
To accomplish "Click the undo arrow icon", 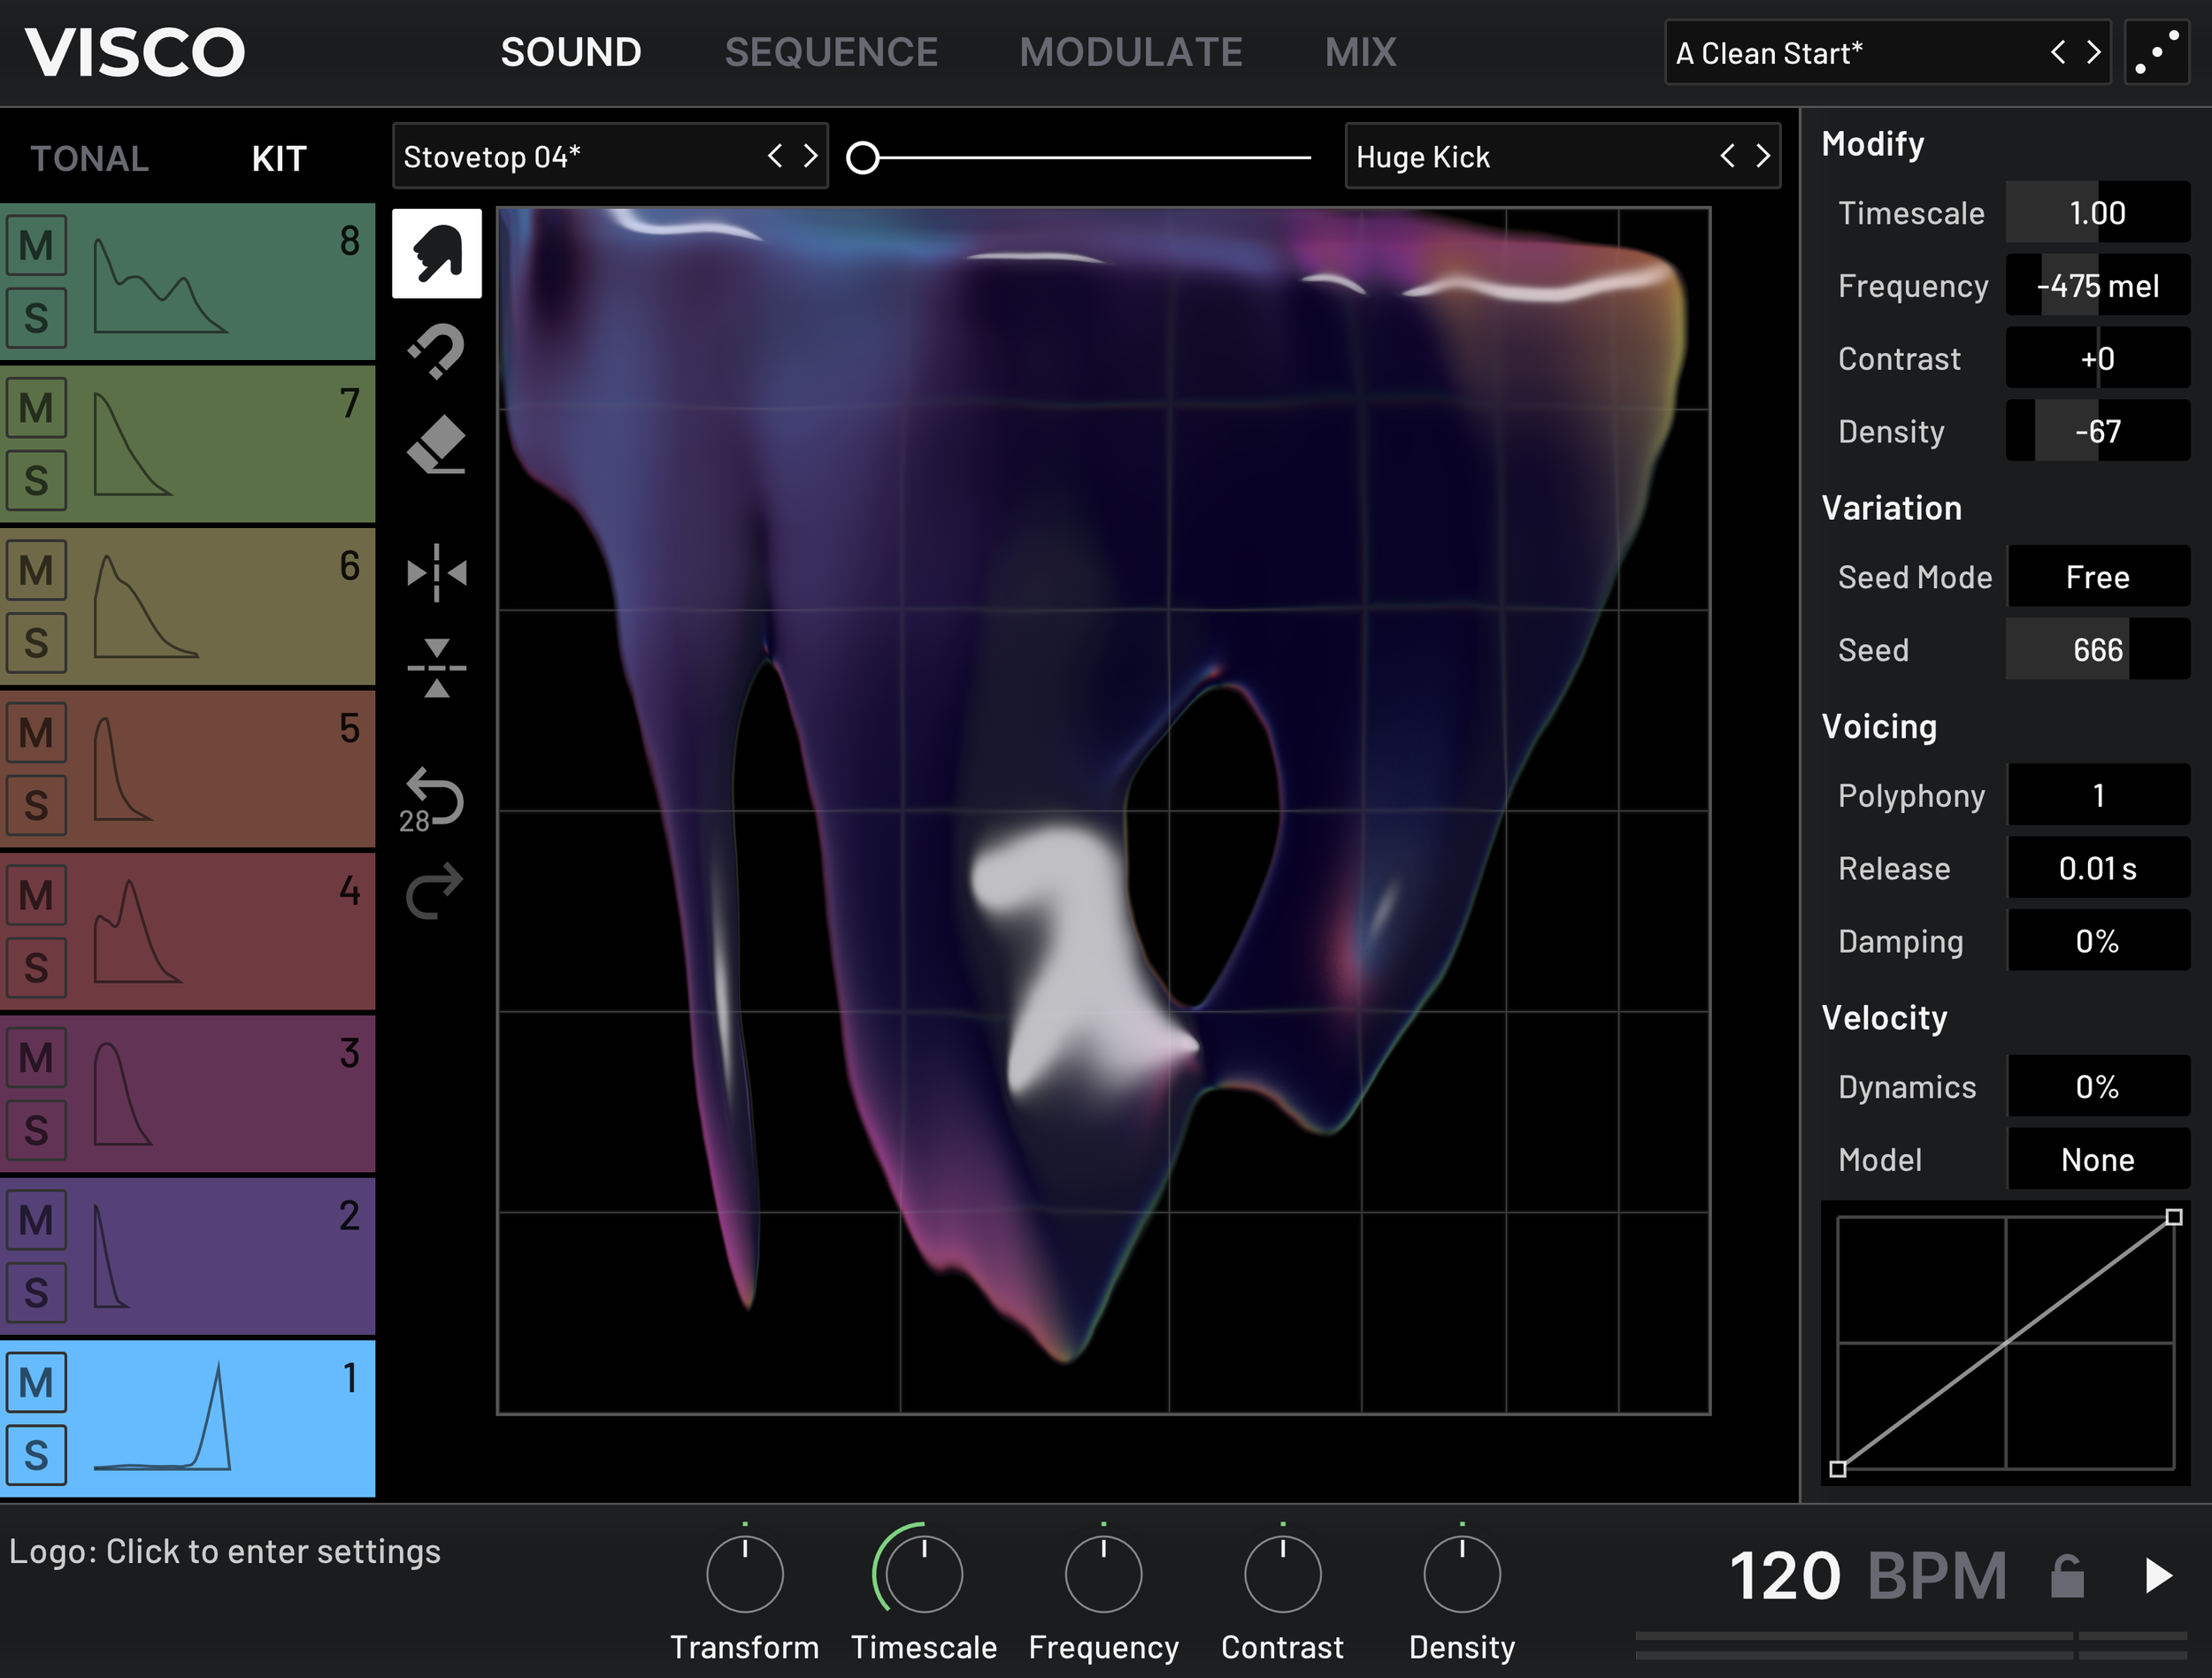I will 436,797.
